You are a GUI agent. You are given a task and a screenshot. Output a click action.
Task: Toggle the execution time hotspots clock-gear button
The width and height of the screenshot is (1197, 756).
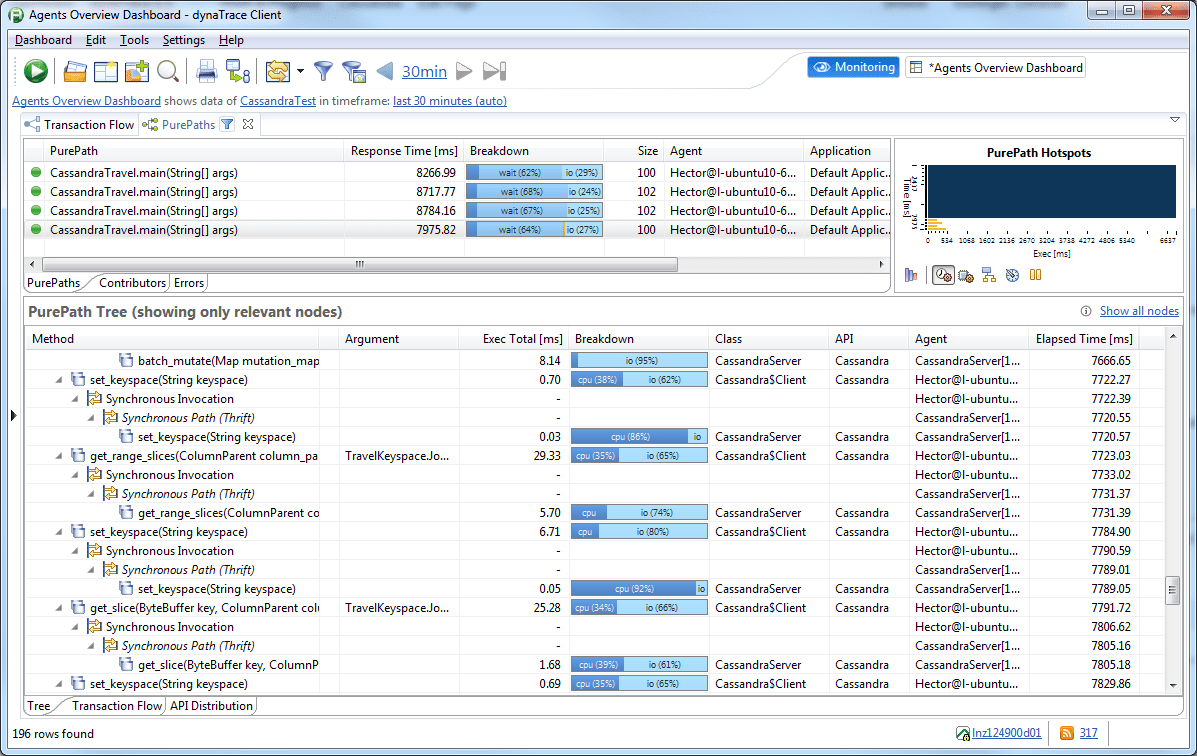tap(944, 275)
